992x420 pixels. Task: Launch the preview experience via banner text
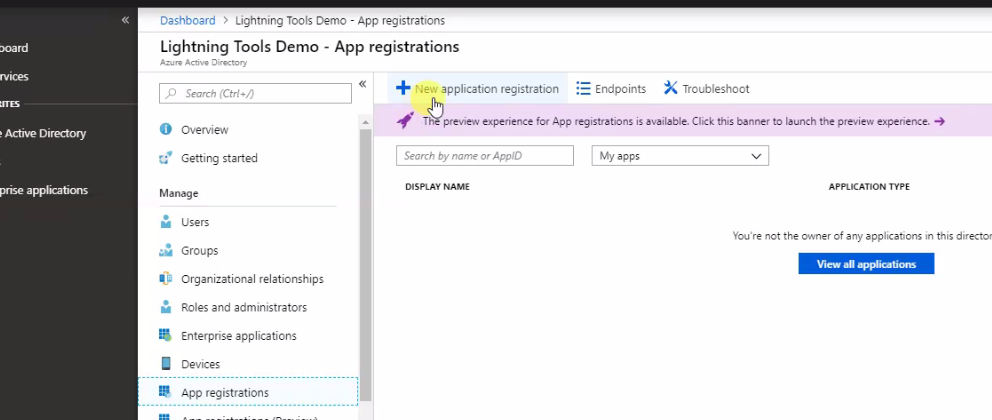pyautogui.click(x=676, y=121)
